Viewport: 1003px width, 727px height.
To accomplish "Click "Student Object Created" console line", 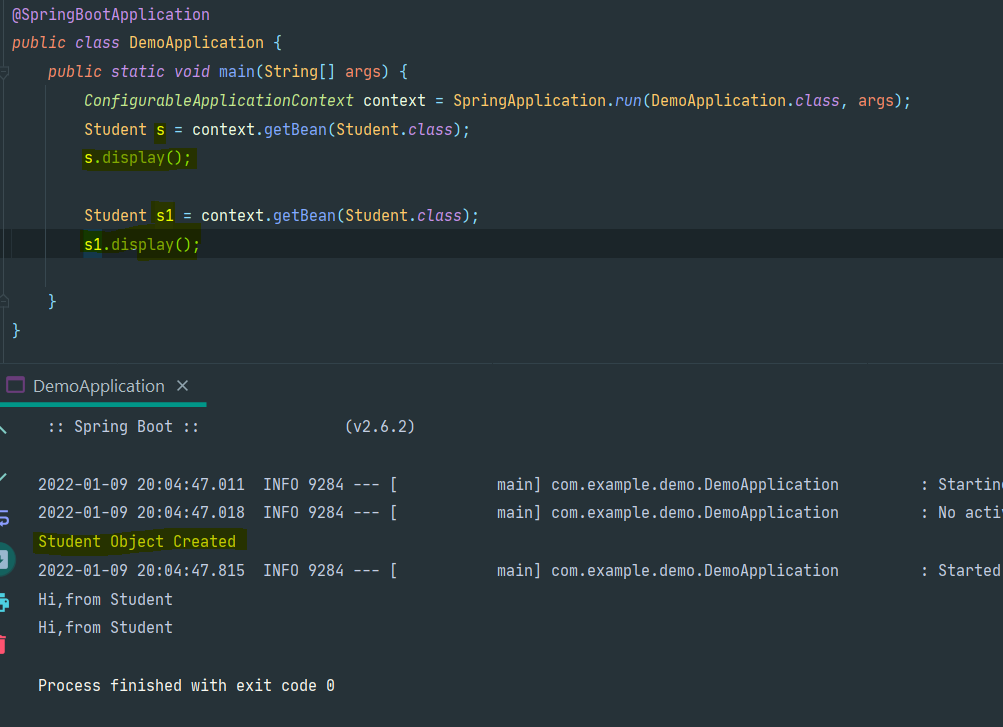I will coord(137,542).
